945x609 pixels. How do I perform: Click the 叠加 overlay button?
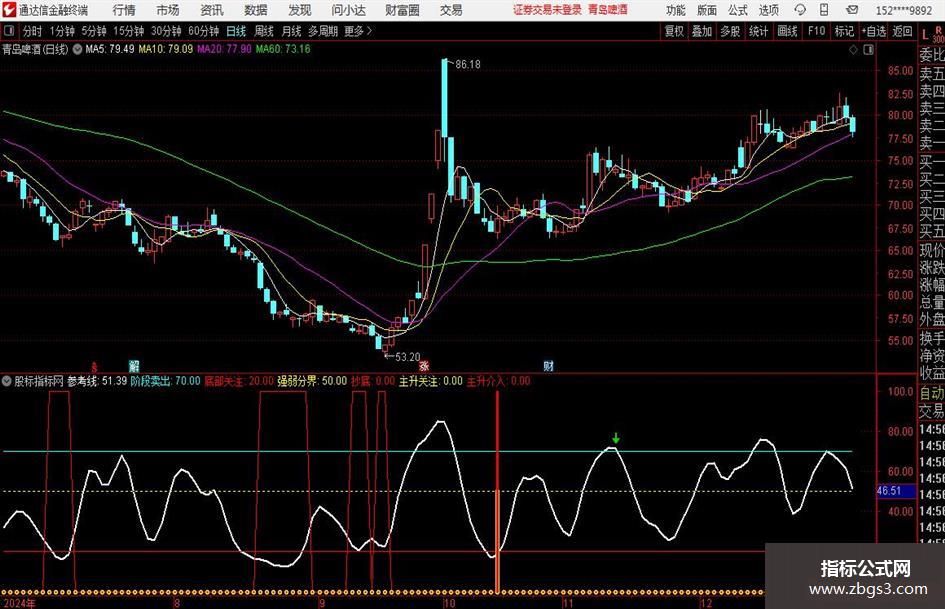click(x=702, y=31)
